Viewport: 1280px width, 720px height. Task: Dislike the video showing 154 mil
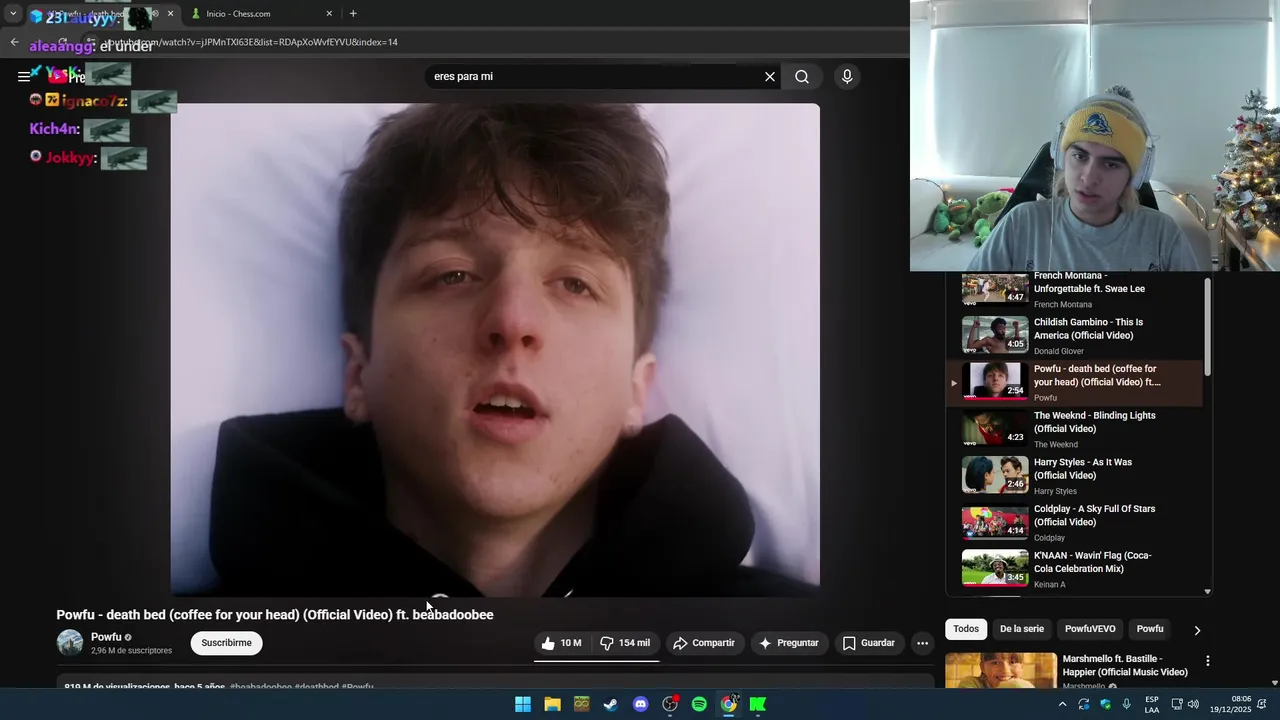click(625, 643)
